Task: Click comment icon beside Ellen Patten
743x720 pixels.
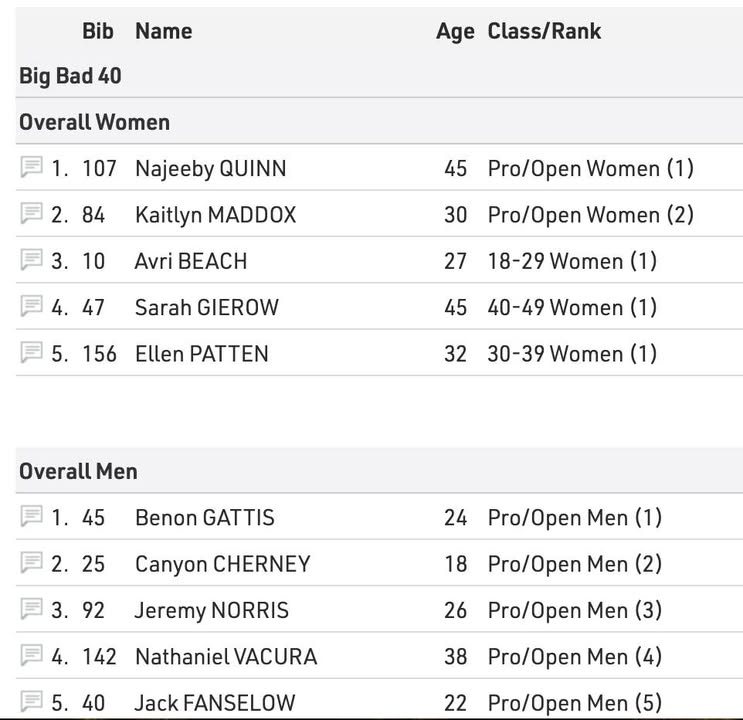Action: point(31,352)
